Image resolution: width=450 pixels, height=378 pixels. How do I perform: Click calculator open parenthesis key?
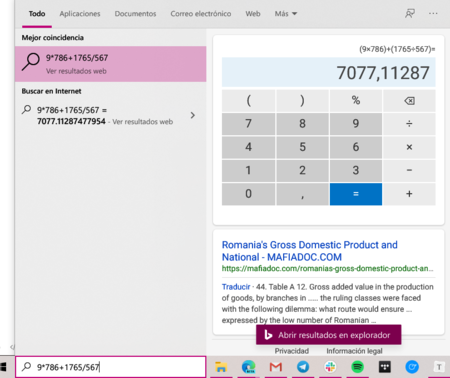coord(249,100)
